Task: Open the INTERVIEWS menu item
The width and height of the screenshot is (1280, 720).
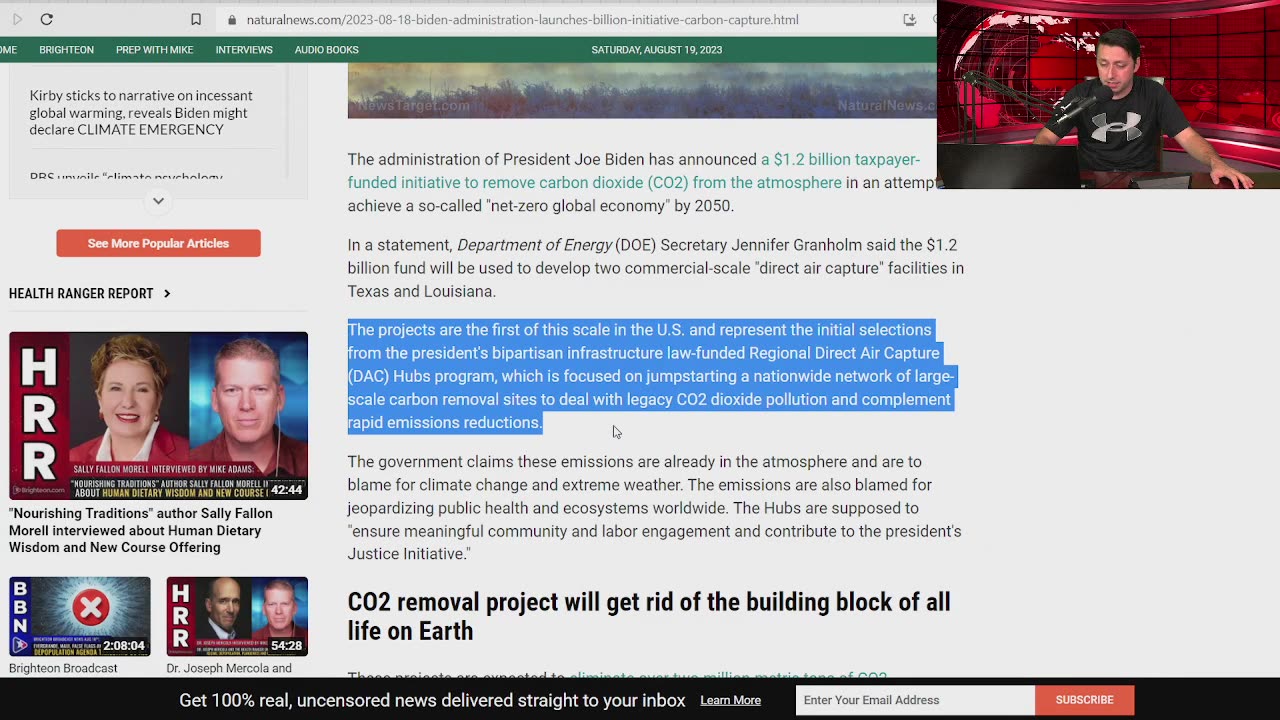Action: tap(244, 50)
